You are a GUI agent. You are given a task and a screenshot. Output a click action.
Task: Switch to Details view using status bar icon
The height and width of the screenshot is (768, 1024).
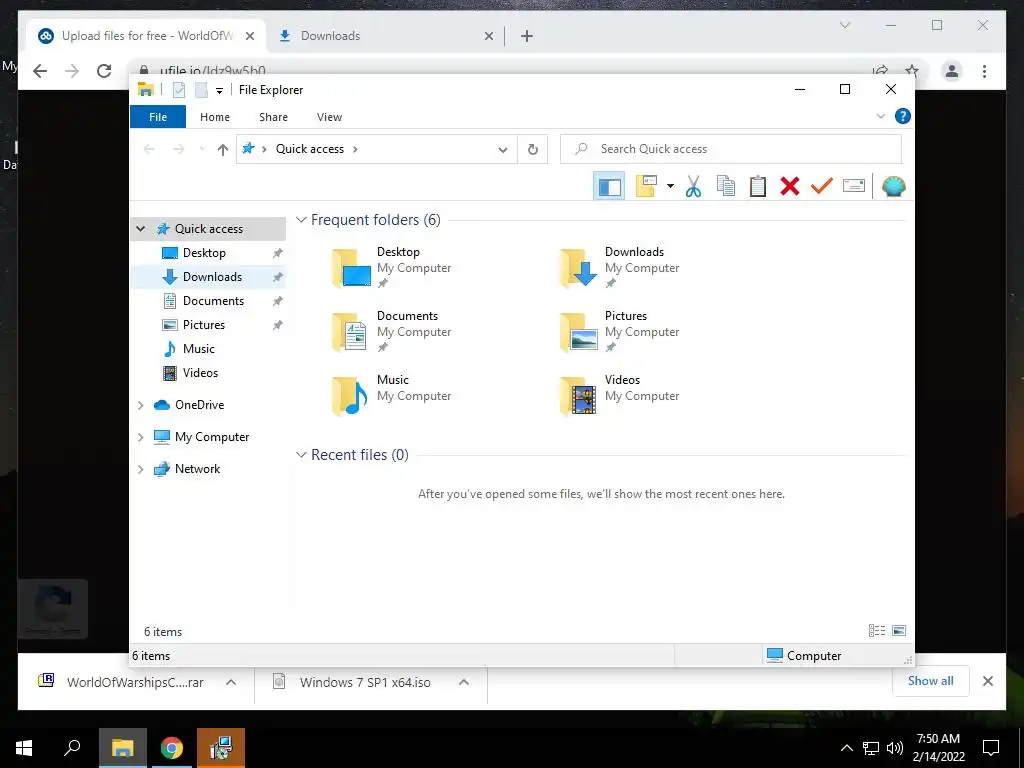tap(876, 631)
